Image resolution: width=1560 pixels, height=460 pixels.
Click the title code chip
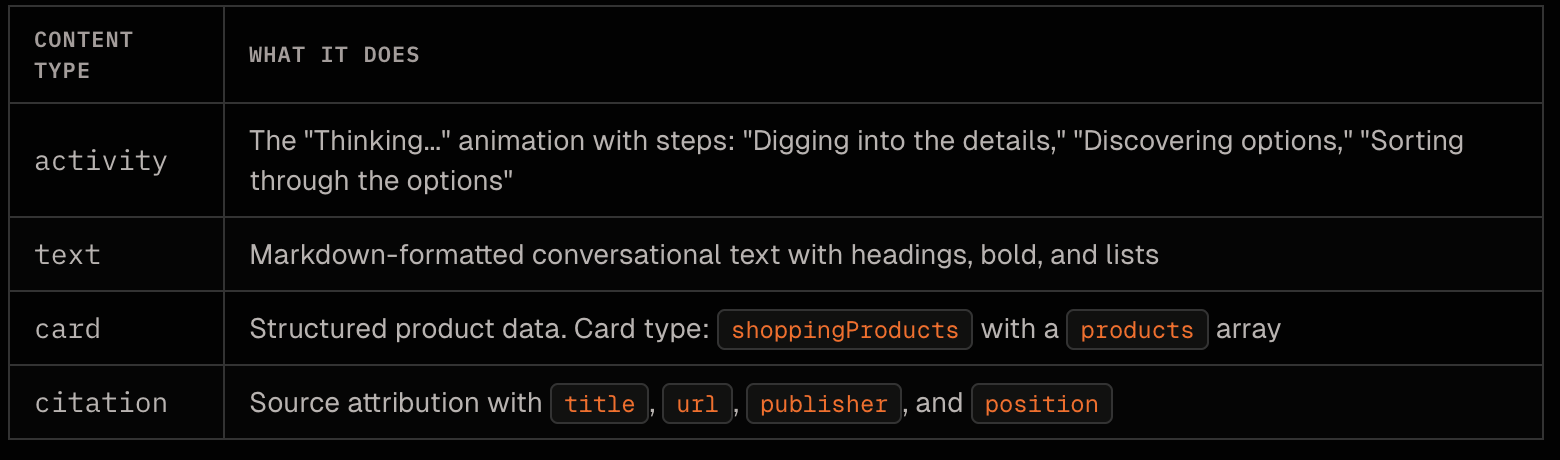coord(600,403)
